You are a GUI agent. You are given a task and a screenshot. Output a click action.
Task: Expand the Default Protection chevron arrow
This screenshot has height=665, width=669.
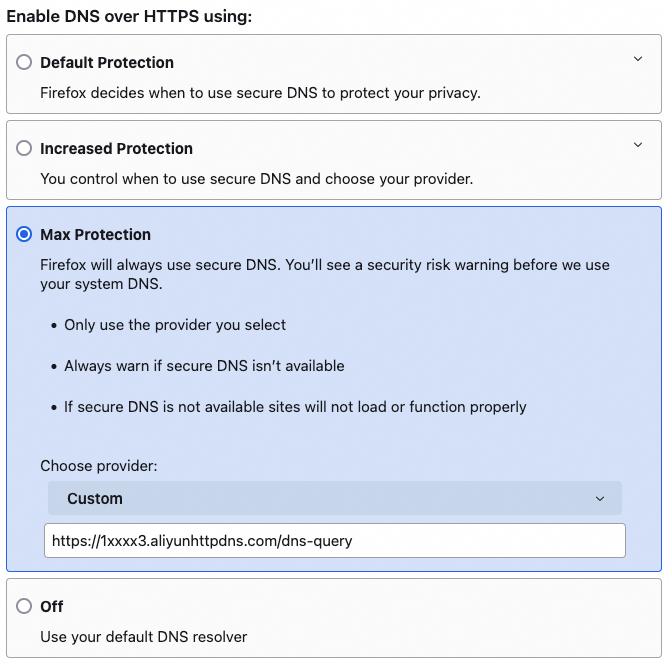tap(638, 60)
